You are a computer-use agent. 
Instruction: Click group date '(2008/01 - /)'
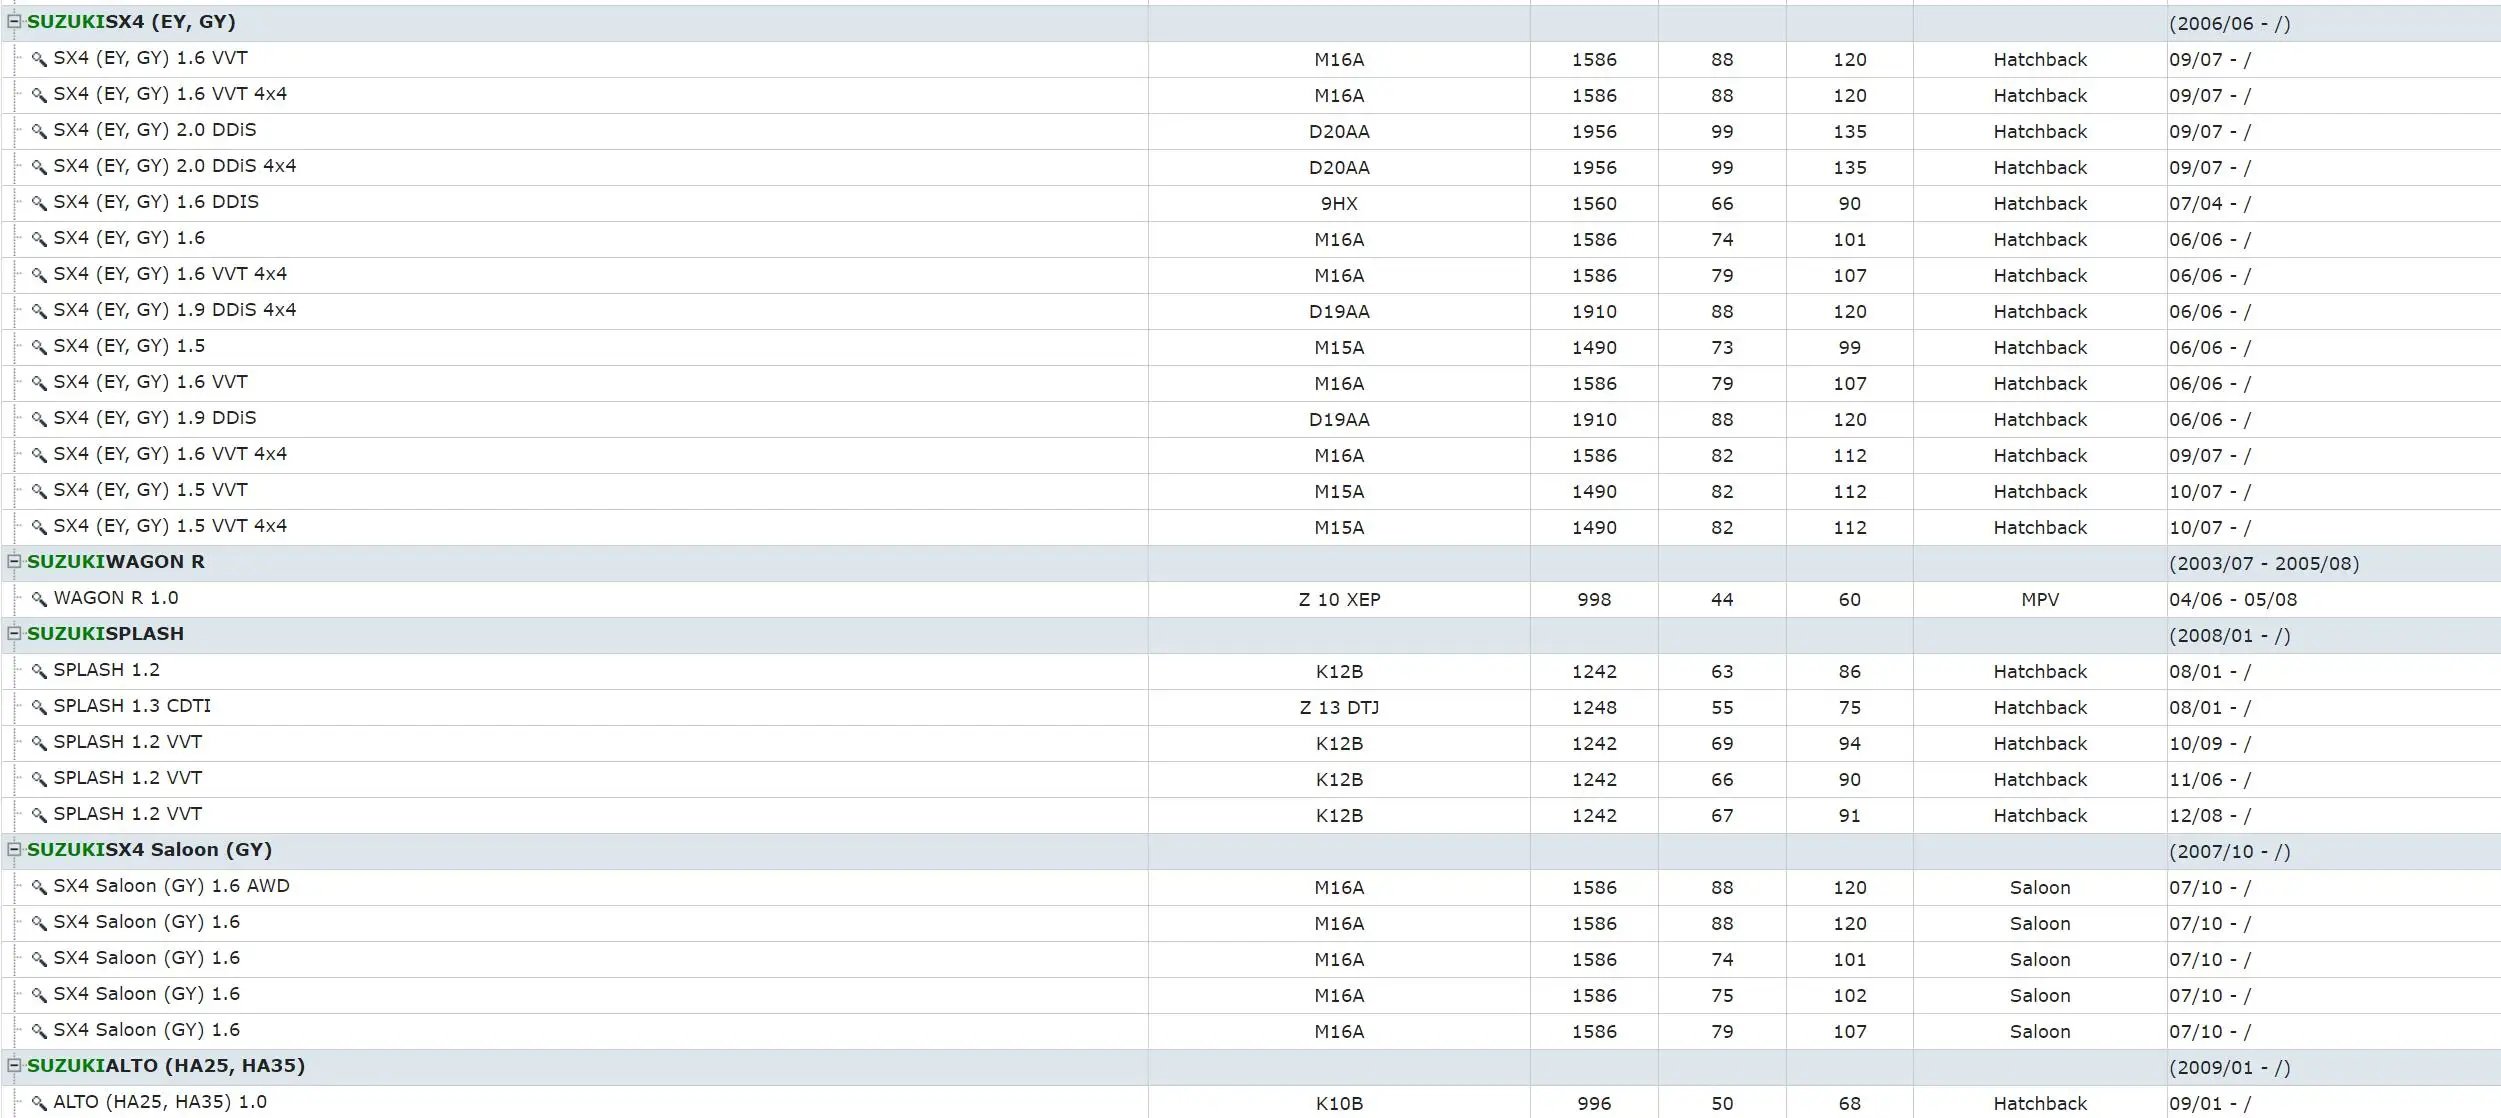click(2230, 636)
